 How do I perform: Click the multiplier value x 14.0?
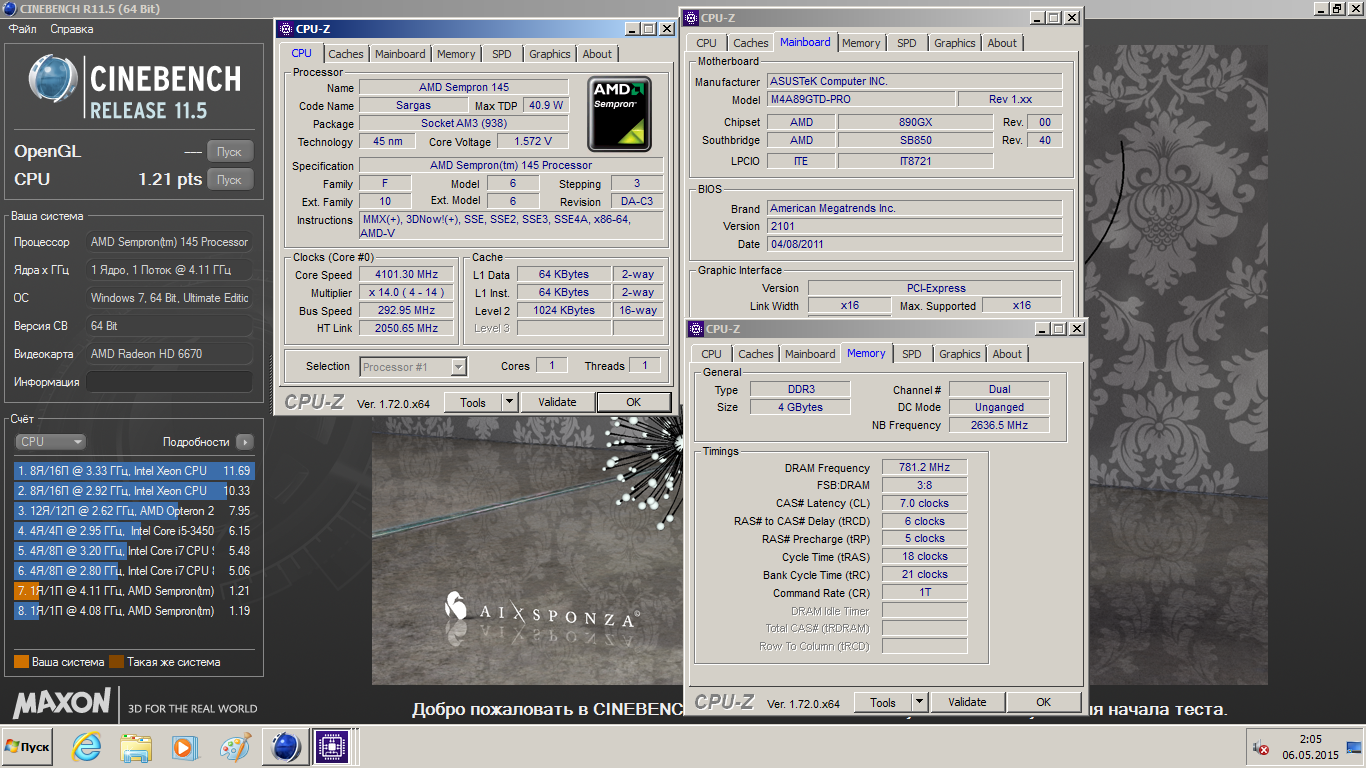407,293
